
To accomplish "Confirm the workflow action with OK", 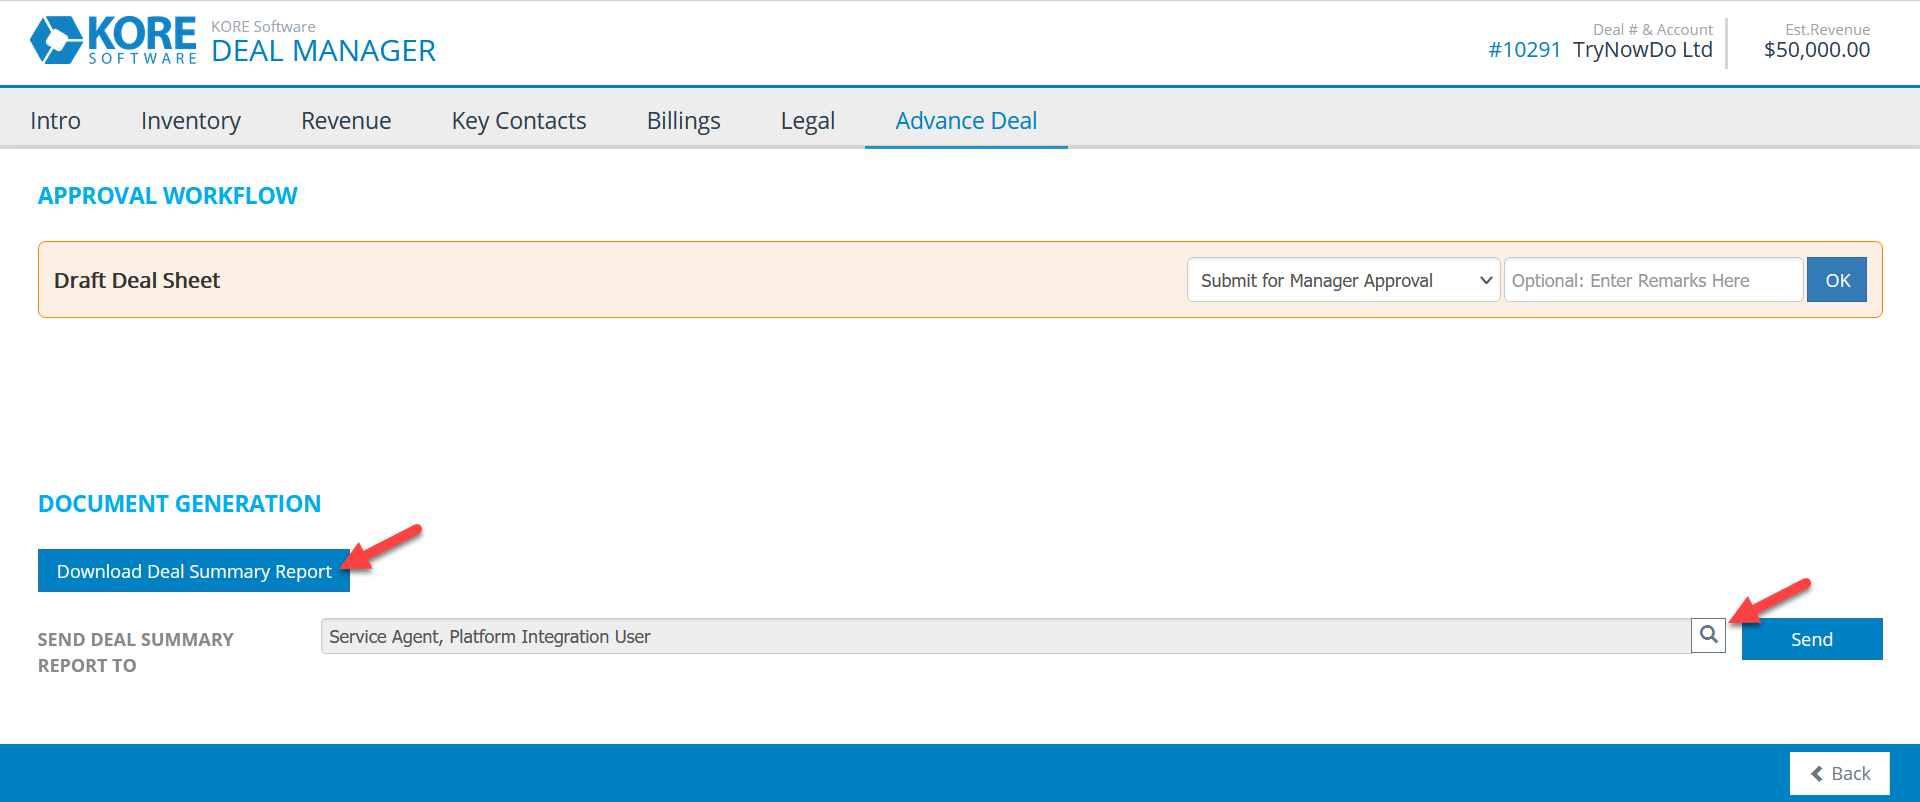I will 1837,280.
